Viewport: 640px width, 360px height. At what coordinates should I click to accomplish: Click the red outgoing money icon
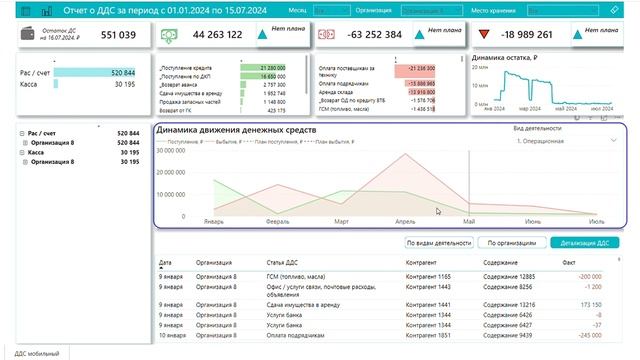pyautogui.click(x=326, y=35)
